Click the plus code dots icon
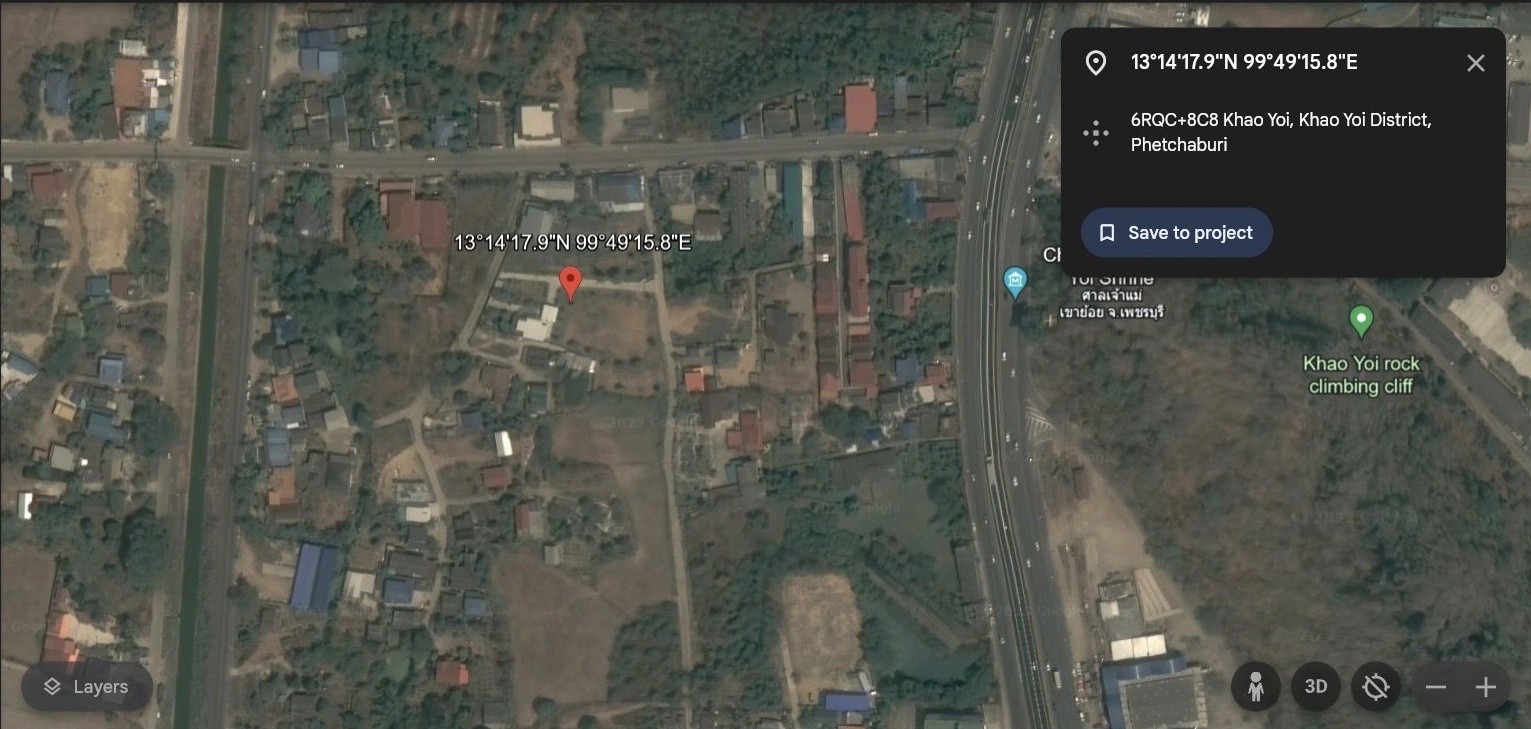Viewport: 1531px width, 729px height. [x=1096, y=133]
